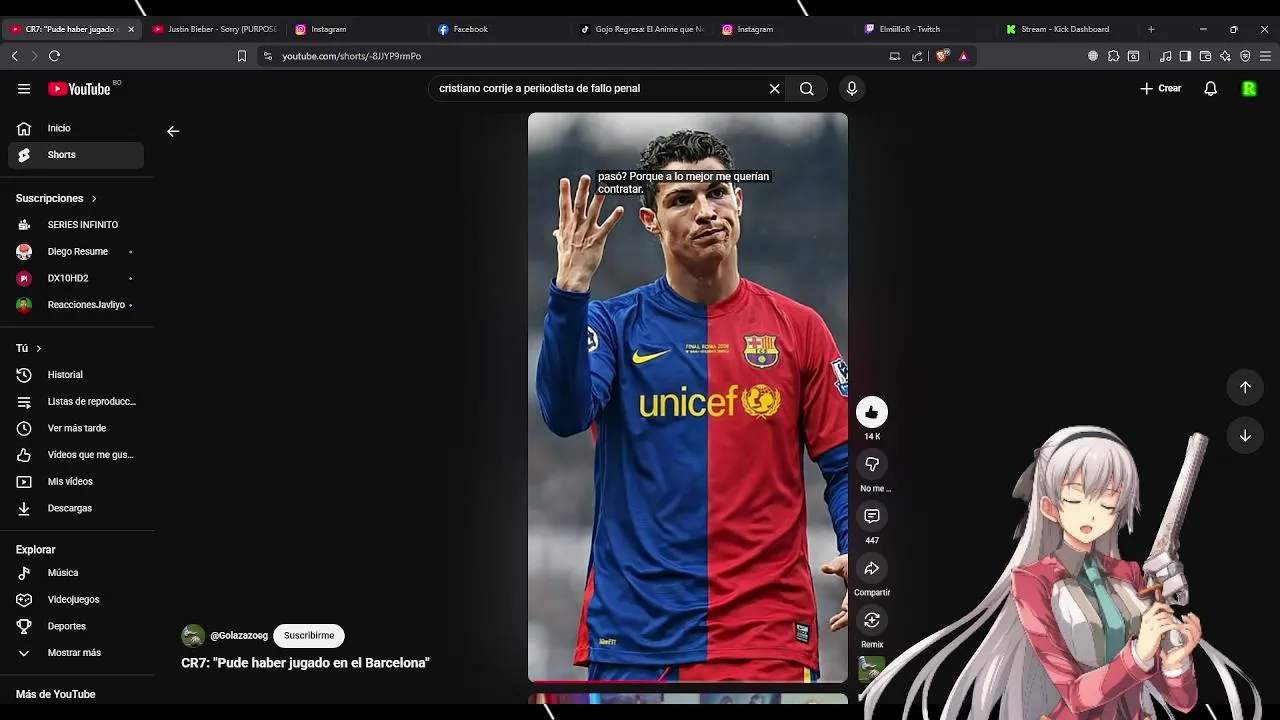Open Videos que me gustan
Screen dimensions: 1280x720
pos(76,455)
